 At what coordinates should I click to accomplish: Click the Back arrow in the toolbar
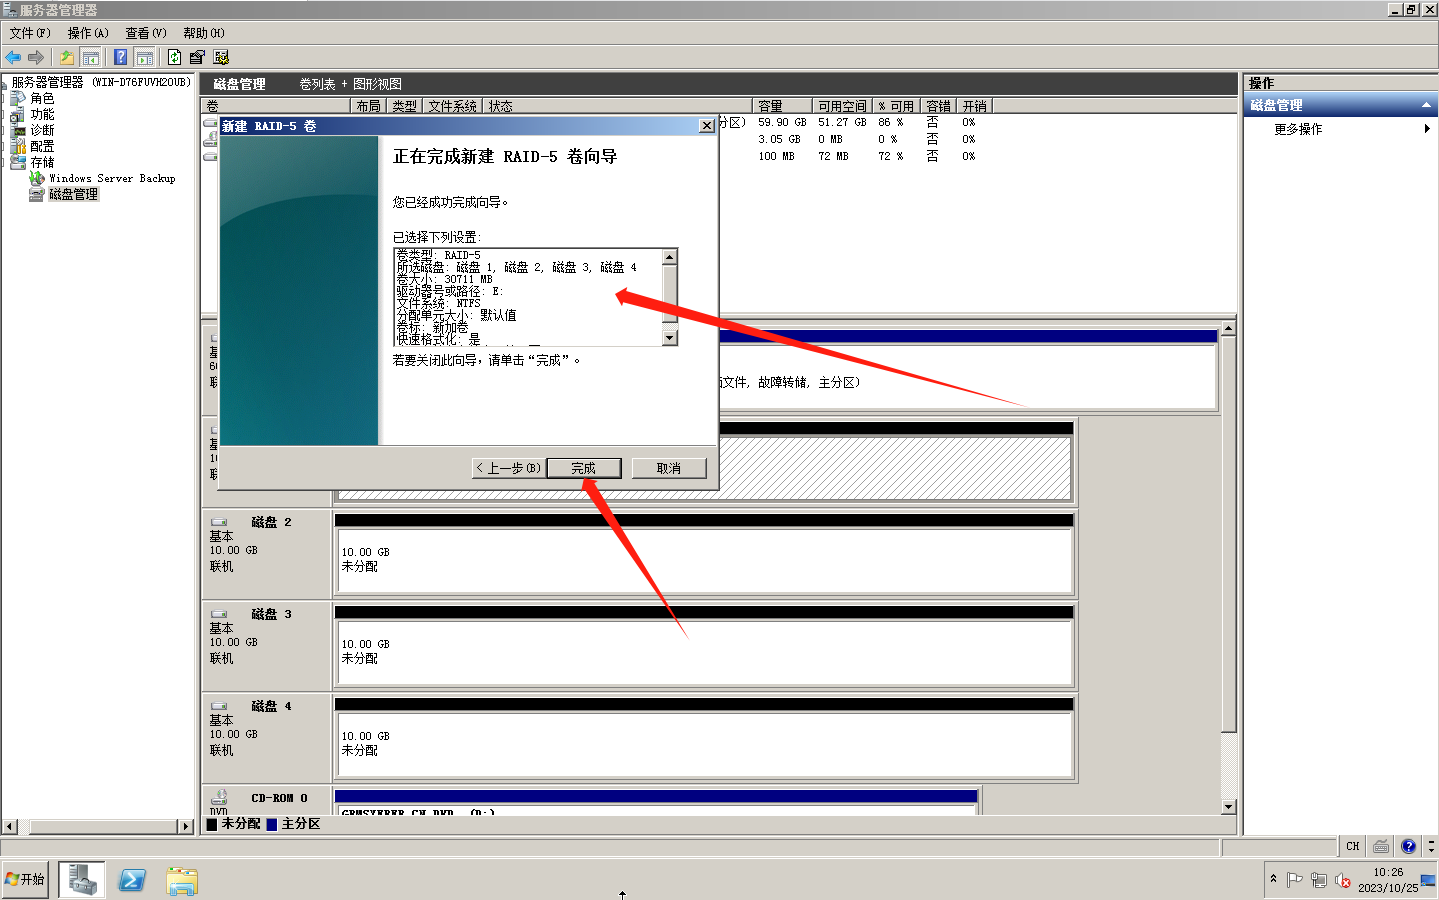pos(13,57)
